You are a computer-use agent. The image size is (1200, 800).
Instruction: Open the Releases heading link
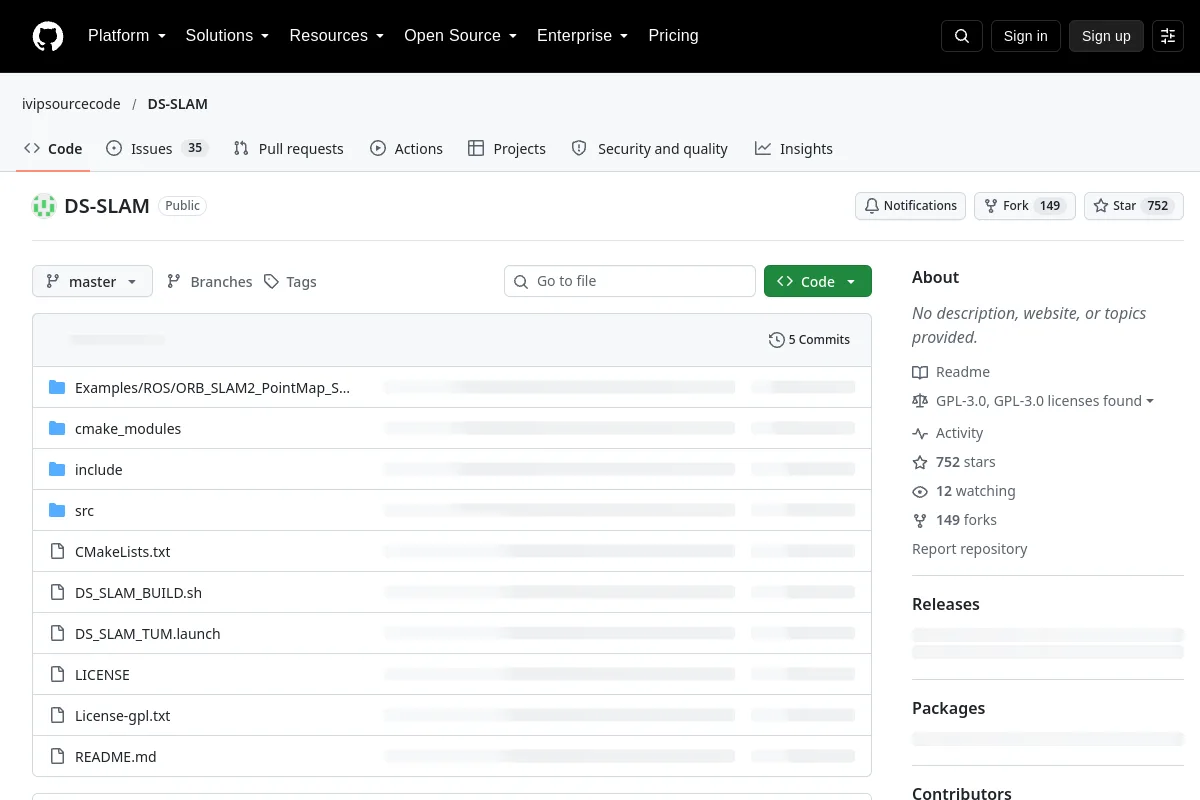click(946, 604)
